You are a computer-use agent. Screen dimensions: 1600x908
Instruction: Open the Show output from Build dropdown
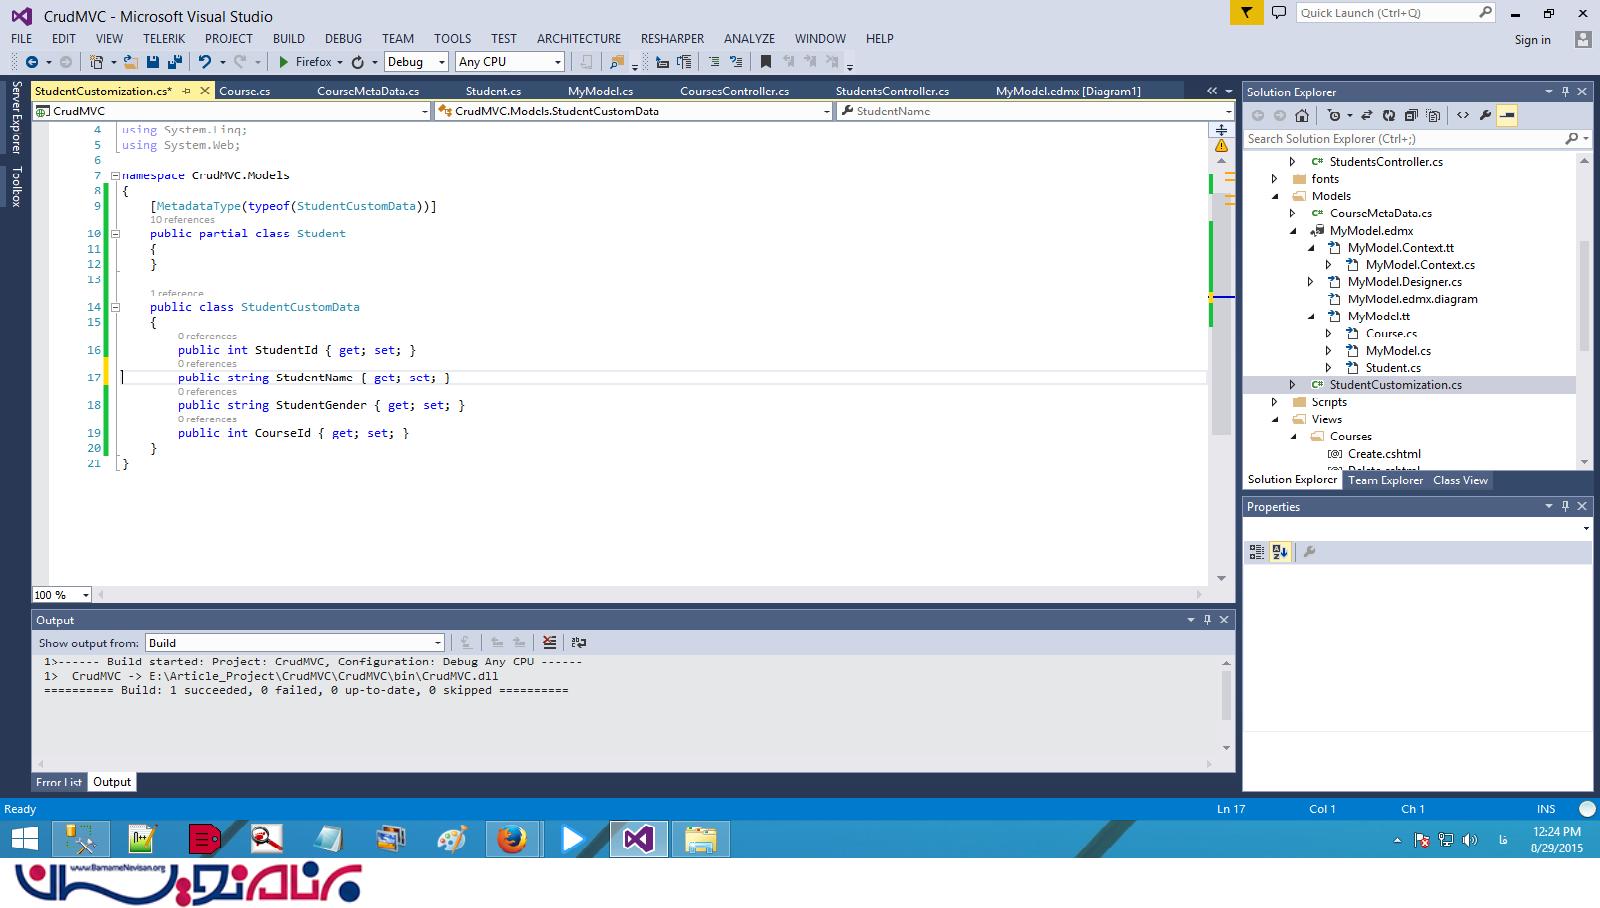[x=437, y=643]
